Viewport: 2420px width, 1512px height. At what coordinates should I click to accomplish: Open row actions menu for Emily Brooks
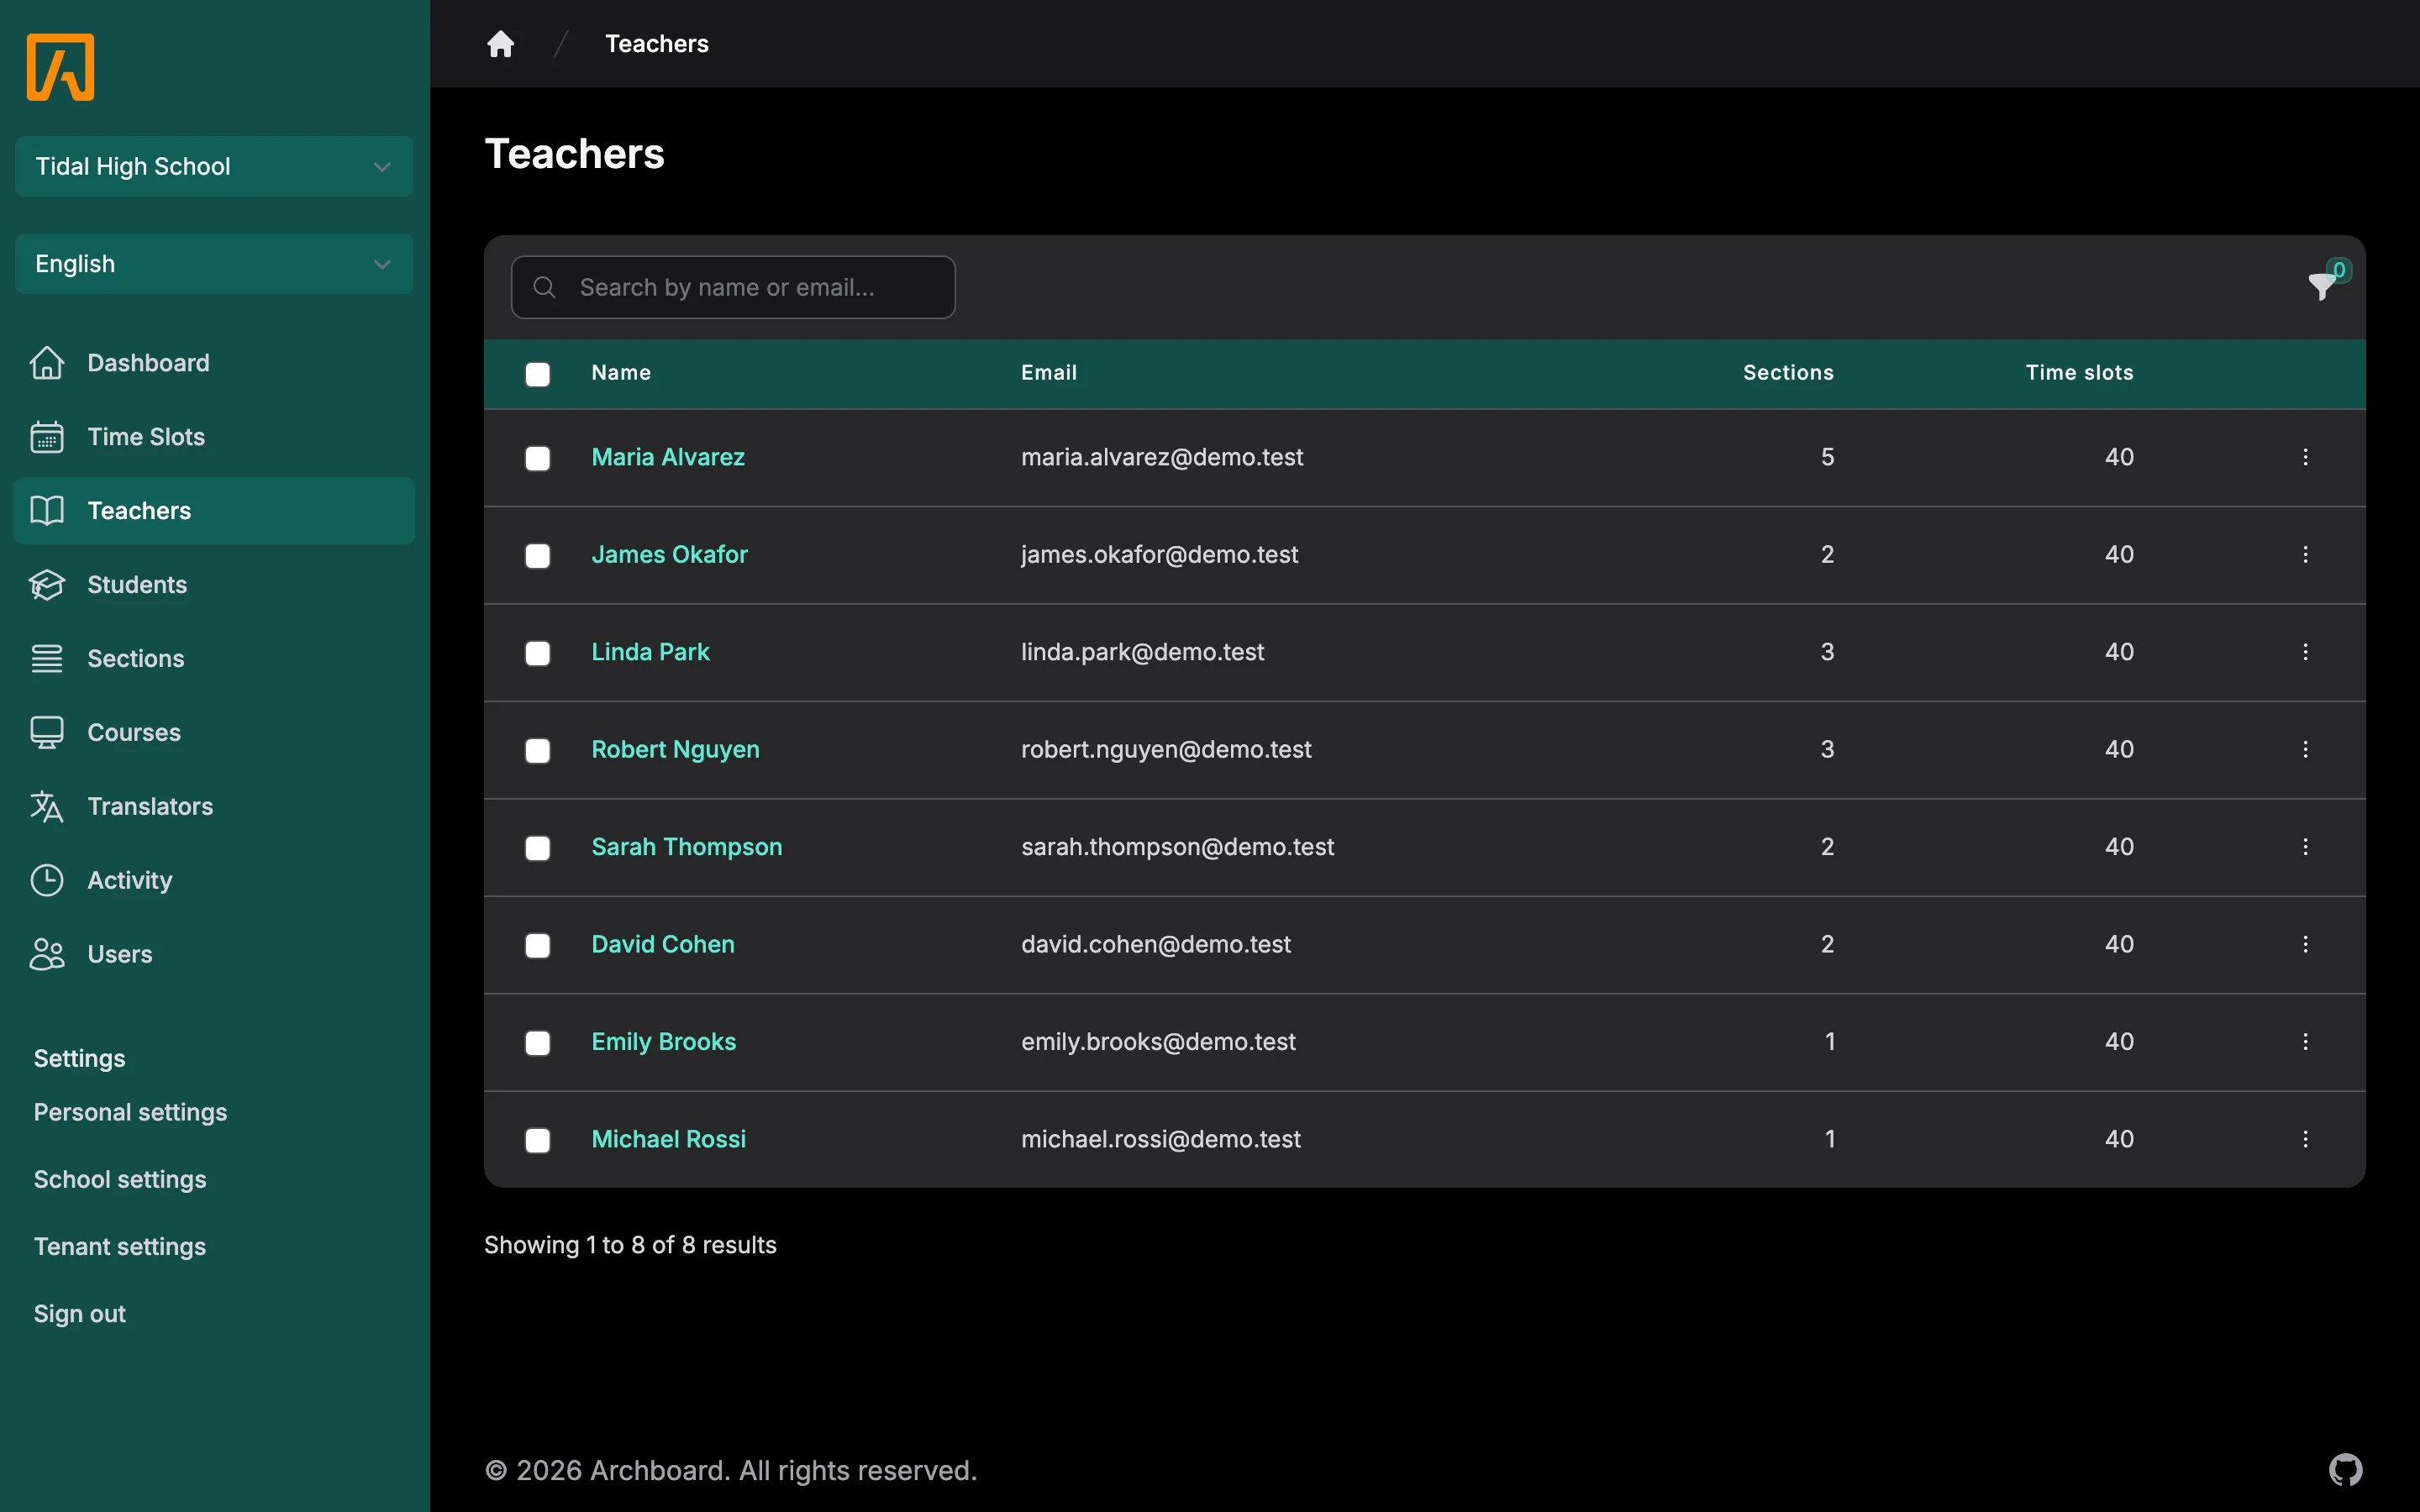pos(2305,1042)
